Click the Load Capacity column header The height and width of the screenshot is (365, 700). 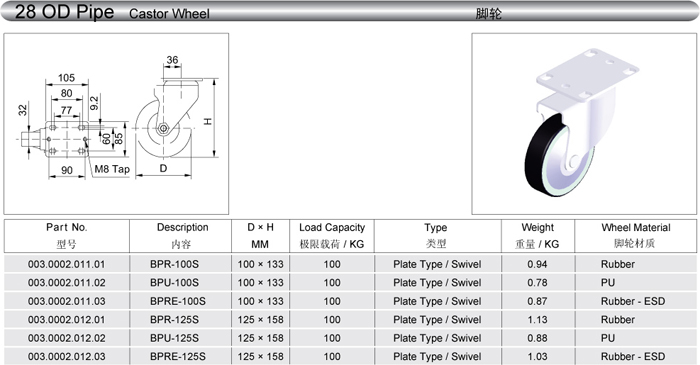coord(332,235)
